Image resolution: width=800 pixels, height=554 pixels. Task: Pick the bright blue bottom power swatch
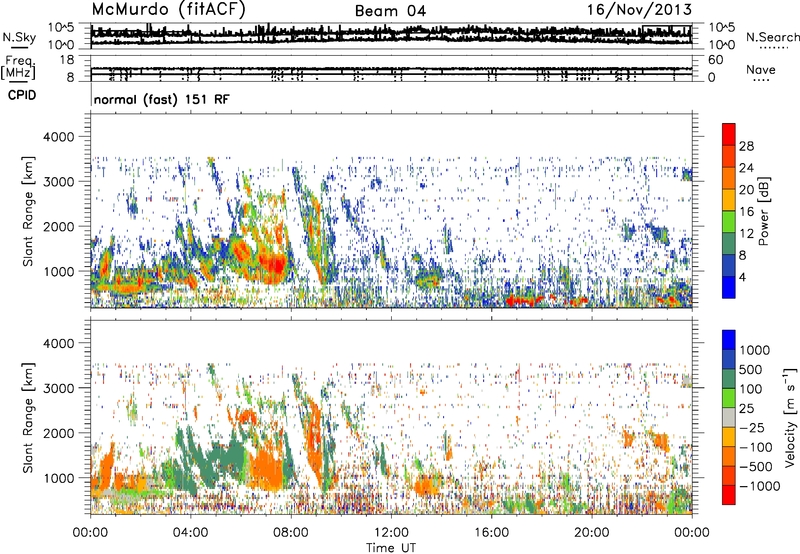coord(729,287)
